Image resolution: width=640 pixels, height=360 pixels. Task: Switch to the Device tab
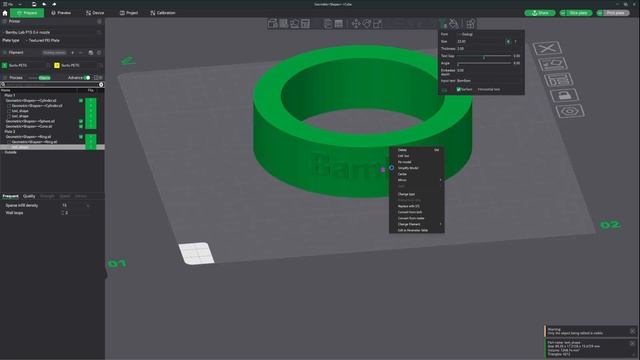pos(95,13)
